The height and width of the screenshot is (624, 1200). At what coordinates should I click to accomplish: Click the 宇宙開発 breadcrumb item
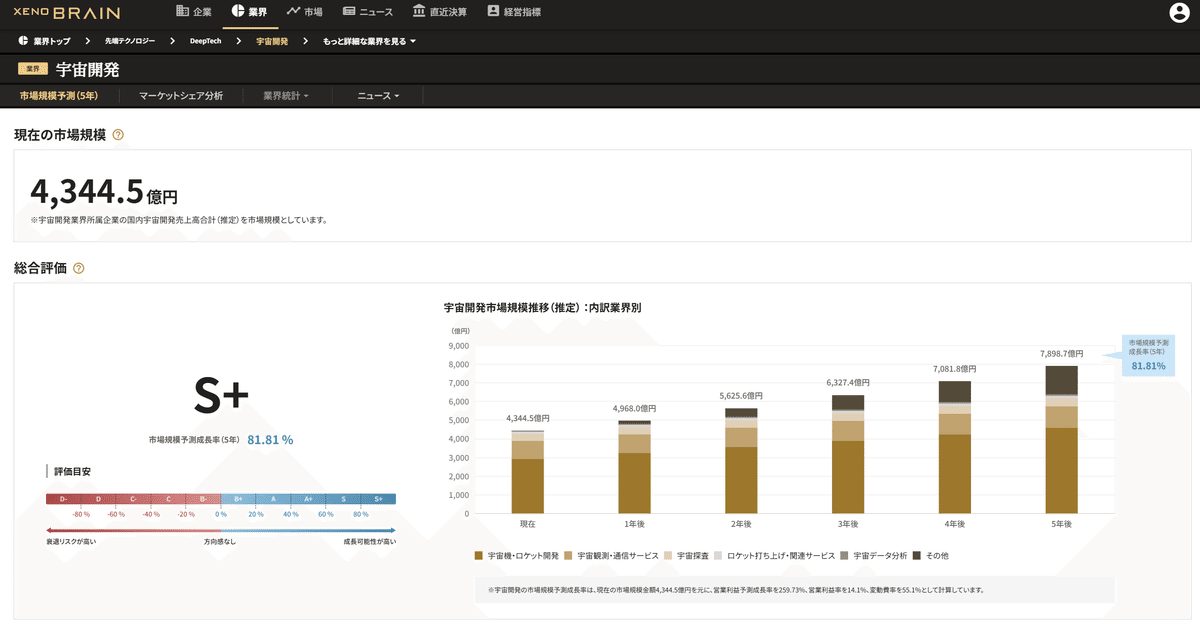pyautogui.click(x=271, y=41)
